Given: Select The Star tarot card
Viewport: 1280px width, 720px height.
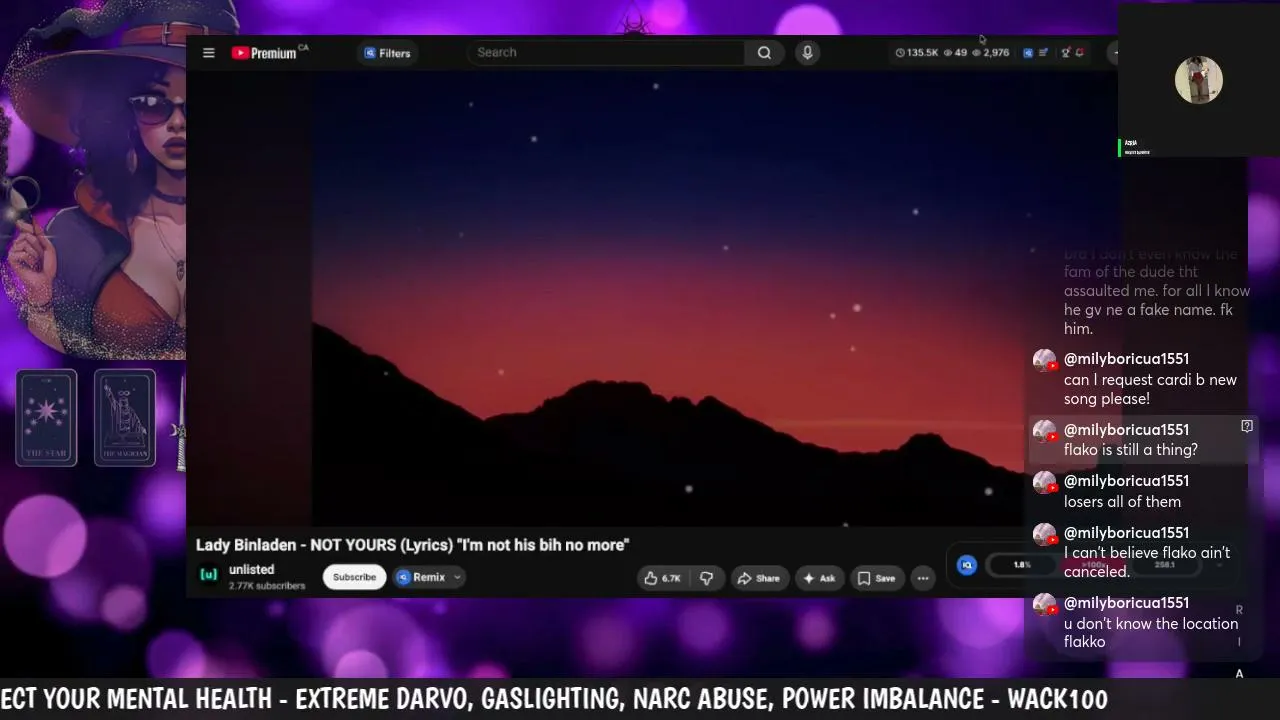Looking at the screenshot, I should click(46, 418).
